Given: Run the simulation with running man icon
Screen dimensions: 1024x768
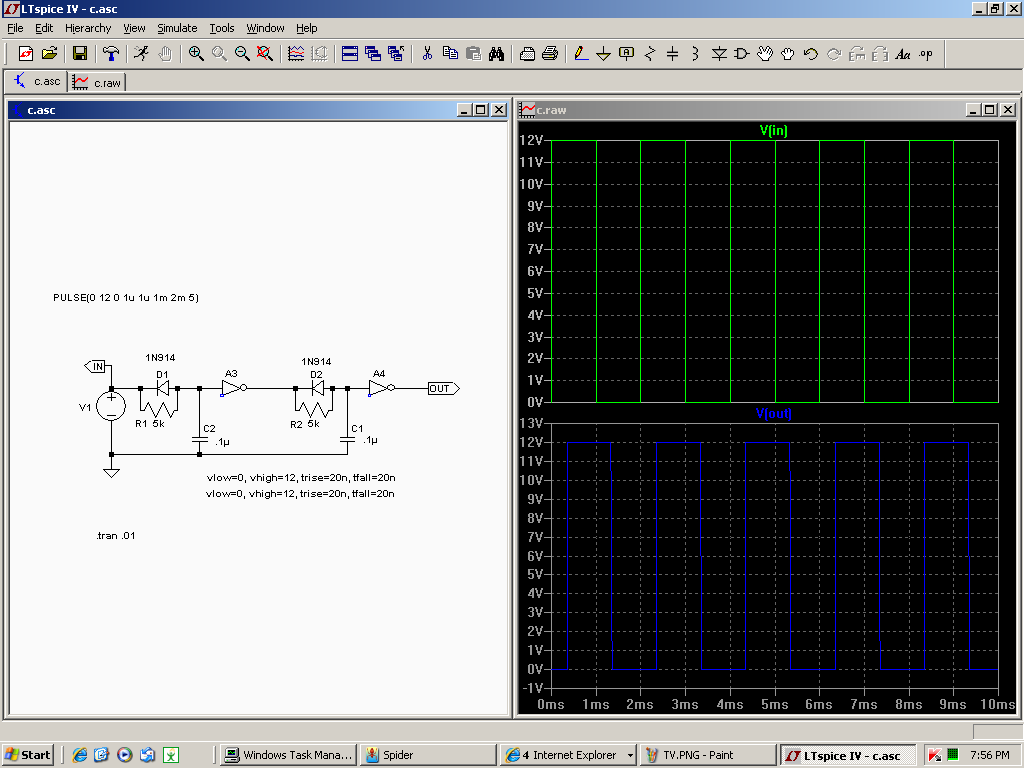Looking at the screenshot, I should 141,54.
